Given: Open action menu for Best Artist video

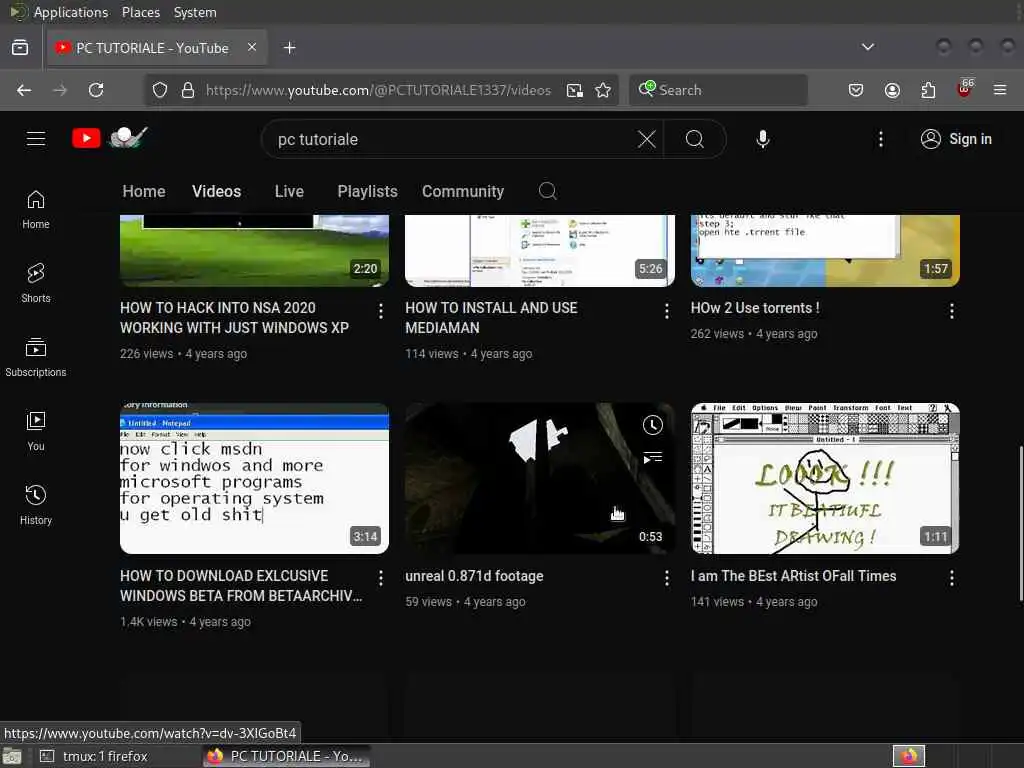Looking at the screenshot, I should (x=952, y=577).
